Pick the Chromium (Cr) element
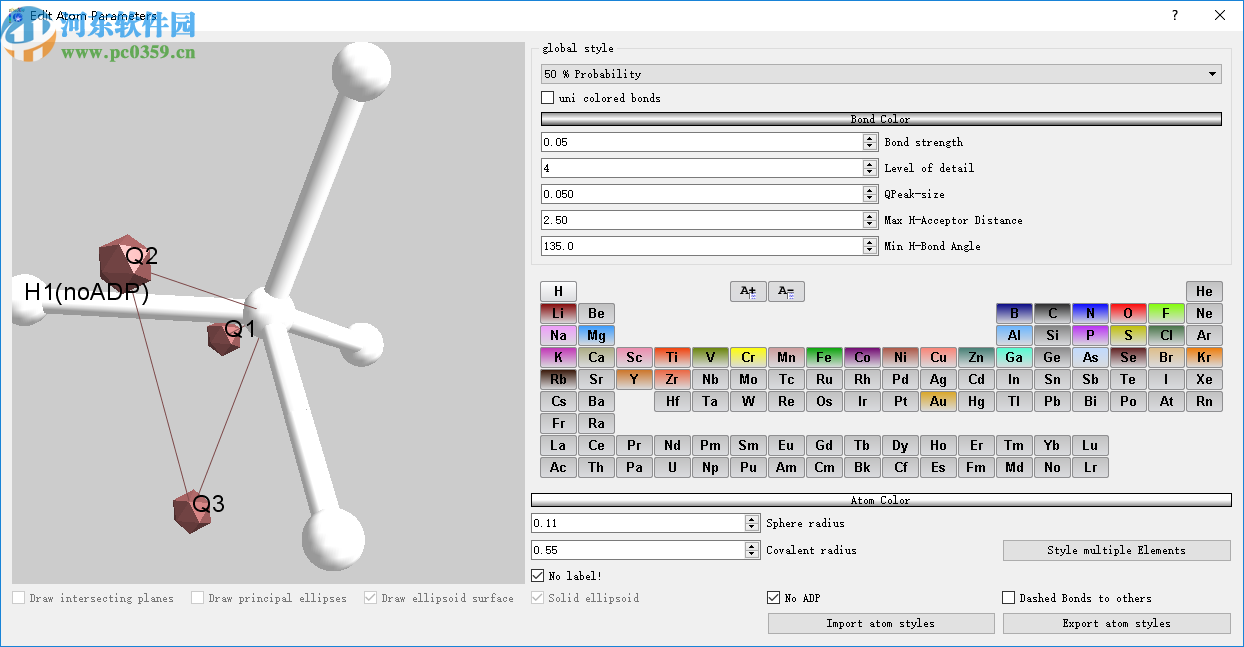This screenshot has width=1244, height=647. coord(748,357)
